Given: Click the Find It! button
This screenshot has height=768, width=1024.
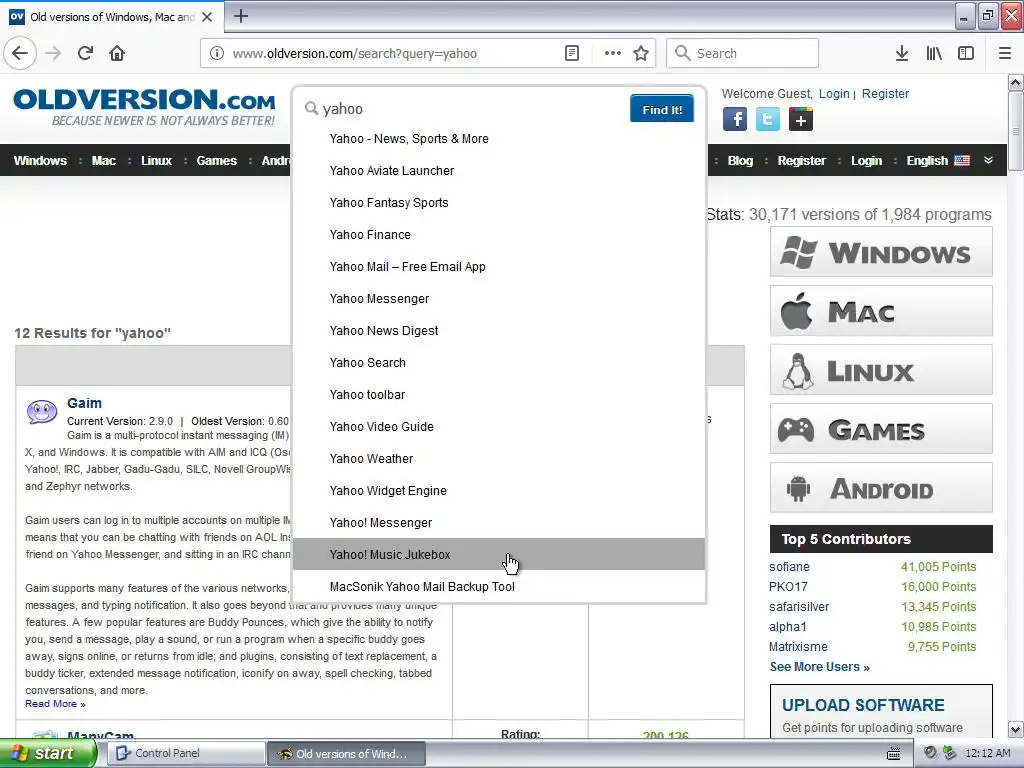Looking at the screenshot, I should (x=662, y=109).
